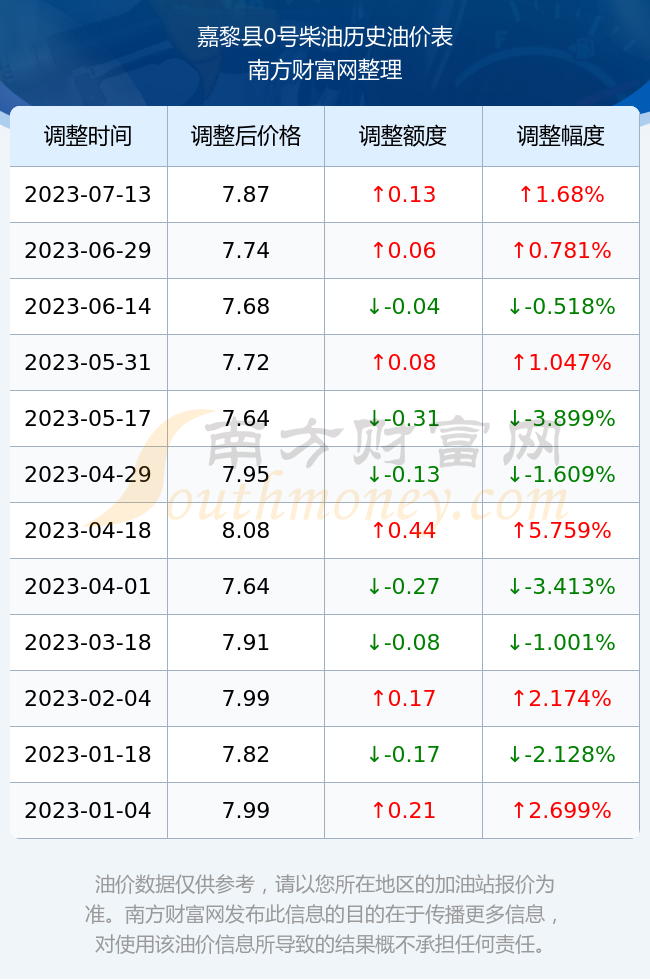Image resolution: width=650 pixels, height=980 pixels.
Task: Click the red up arrow beside 0.13
Action: (378, 194)
